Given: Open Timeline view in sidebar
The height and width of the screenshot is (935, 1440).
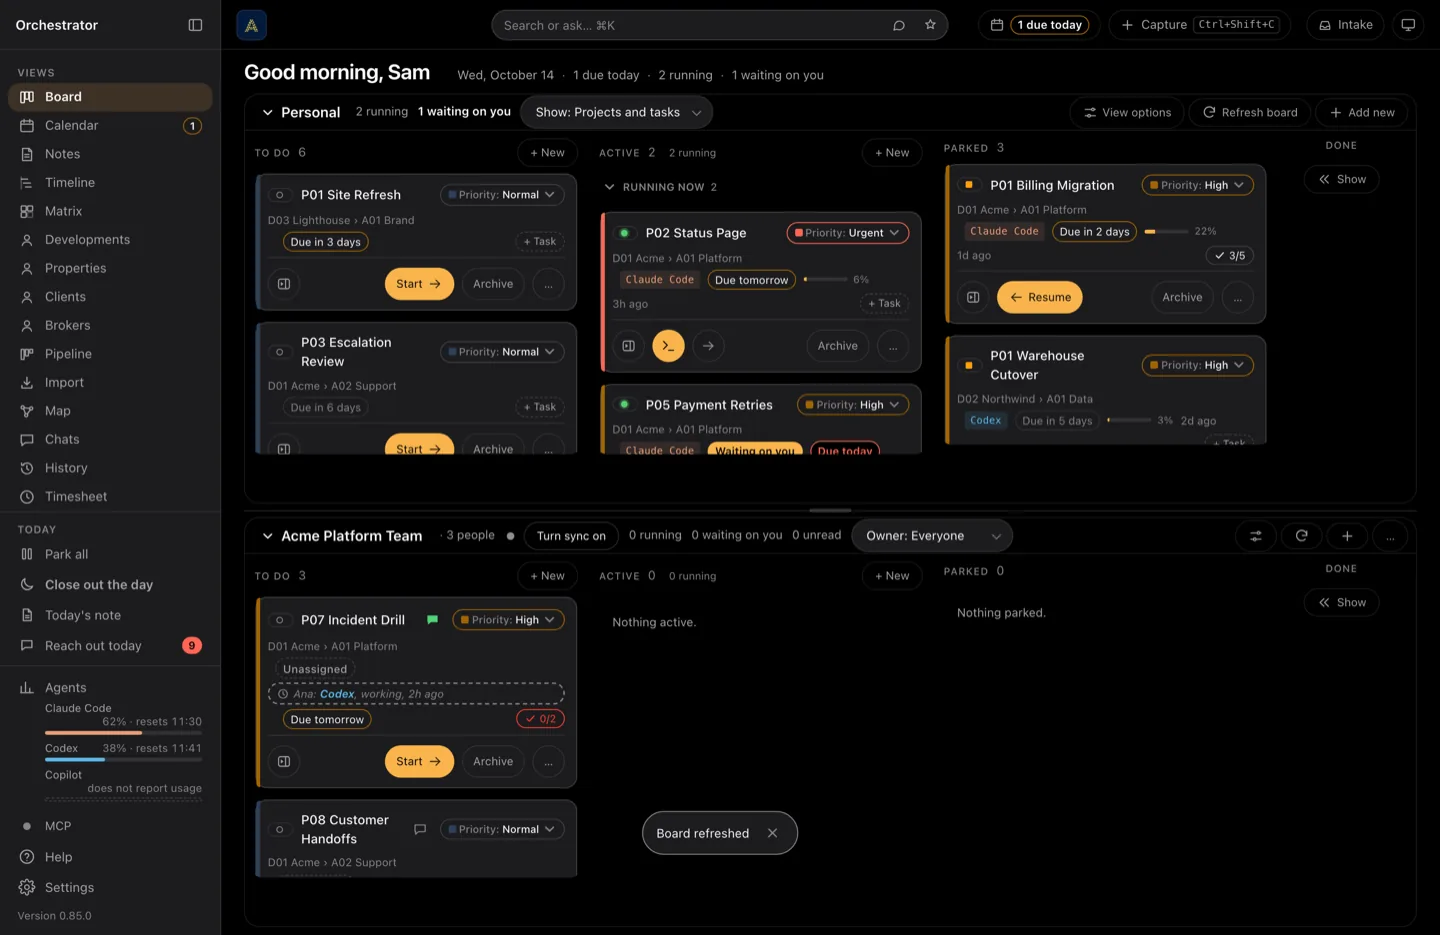Looking at the screenshot, I should (x=110, y=182).
